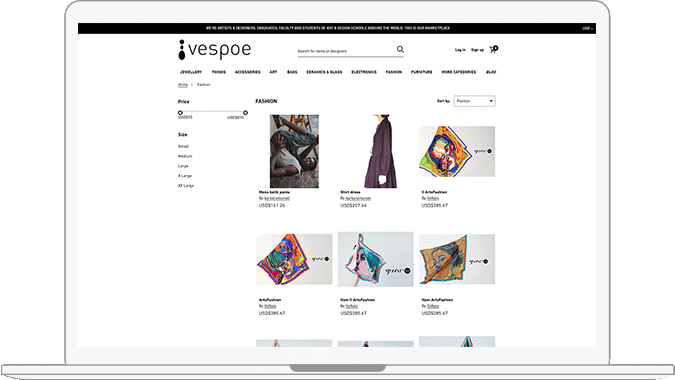The image size is (675, 380).
Task: Click the search magnifier icon
Action: click(x=400, y=49)
